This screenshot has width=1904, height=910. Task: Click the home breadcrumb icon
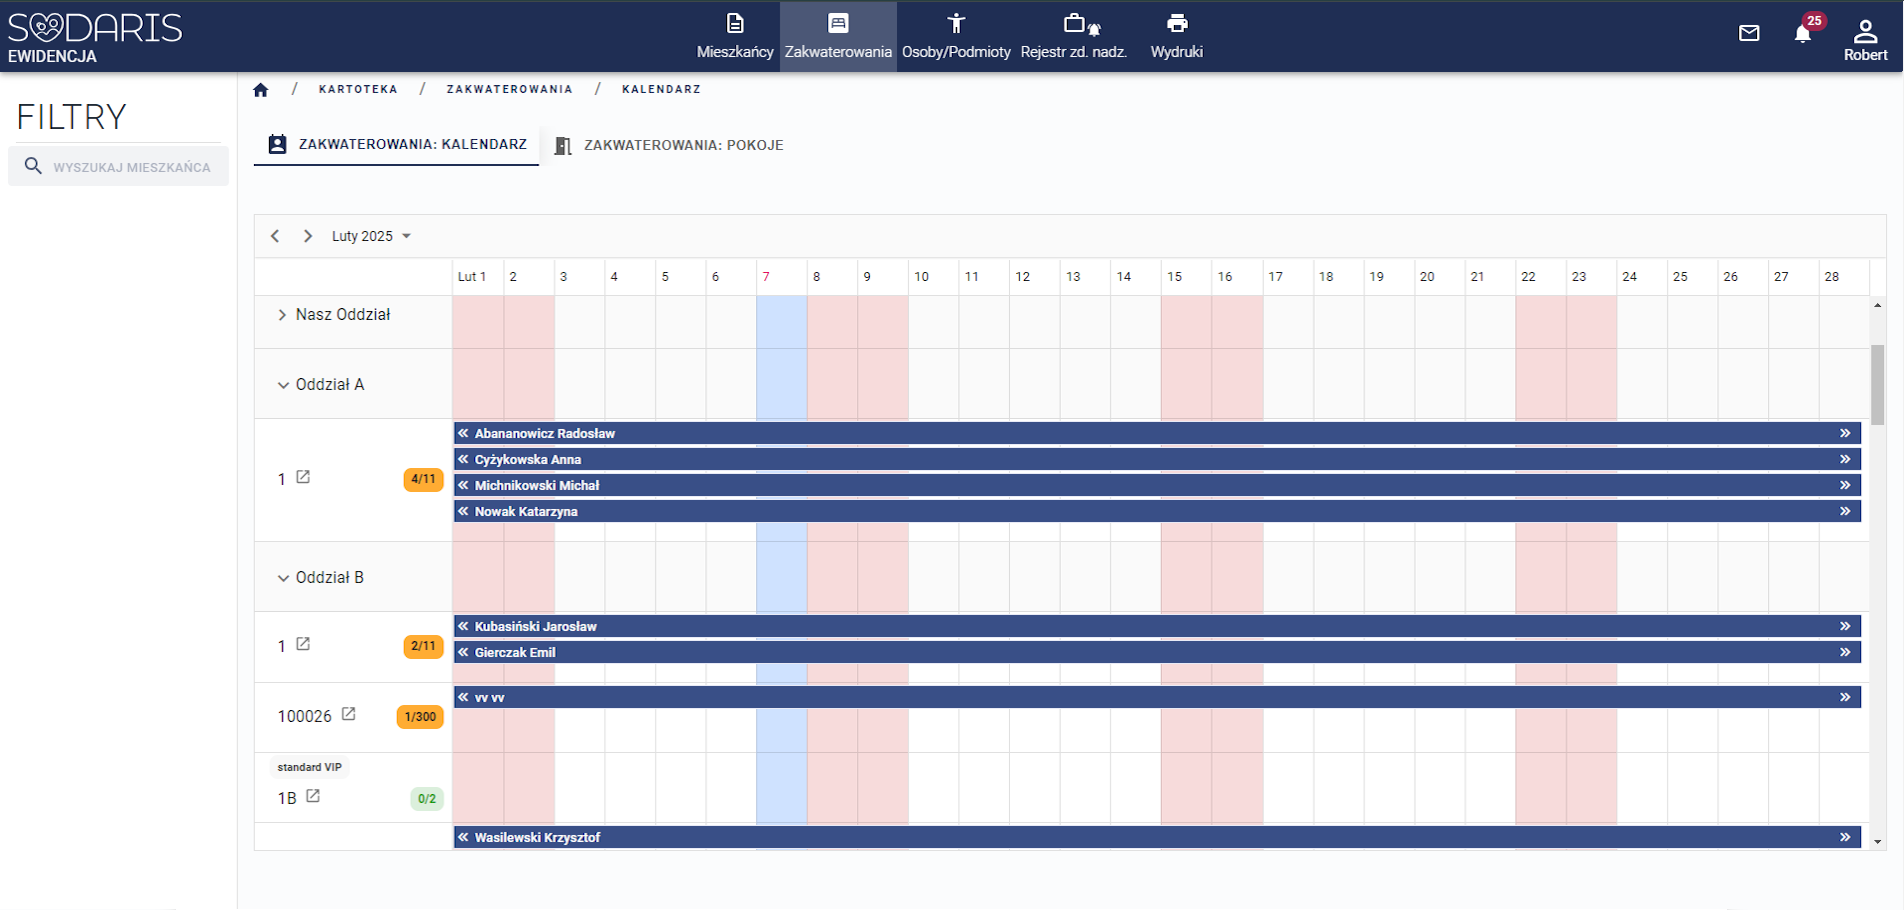(261, 90)
